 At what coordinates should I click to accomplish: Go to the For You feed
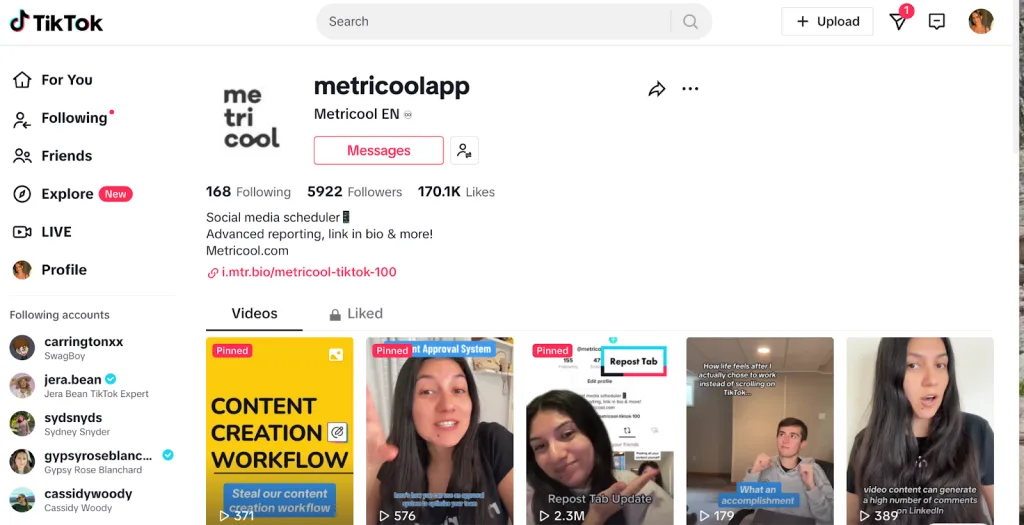pos(54,80)
